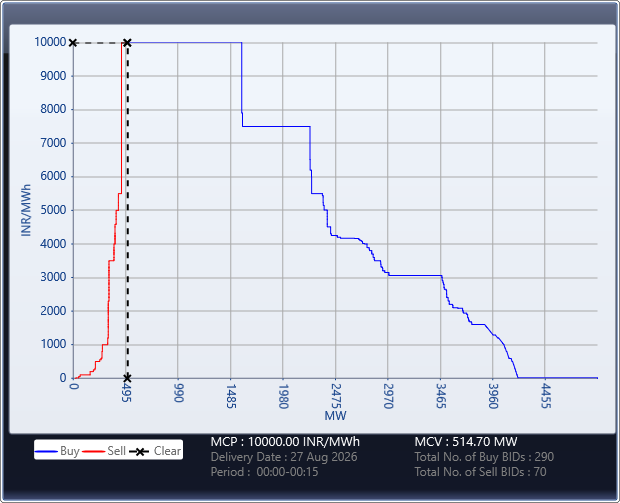Click the 1485 x-axis label
The height and width of the screenshot is (503, 620).
click(231, 396)
